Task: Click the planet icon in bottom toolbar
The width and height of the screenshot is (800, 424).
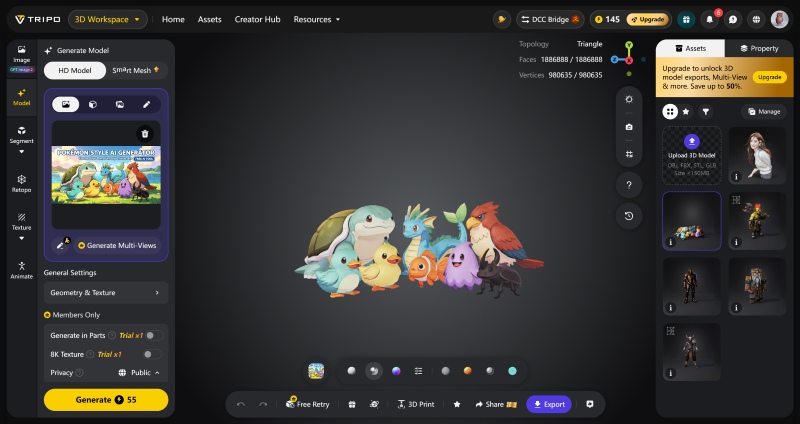Action: point(374,404)
